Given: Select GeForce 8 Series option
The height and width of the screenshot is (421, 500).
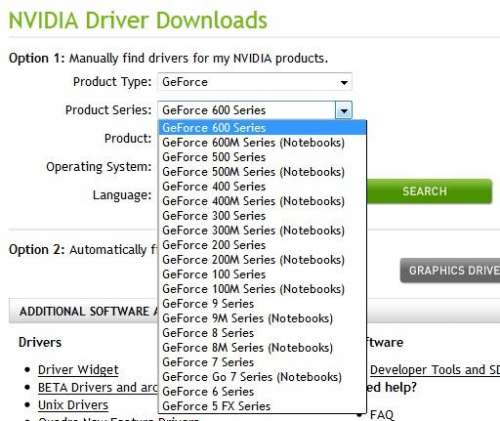Looking at the screenshot, I should coord(262,333).
